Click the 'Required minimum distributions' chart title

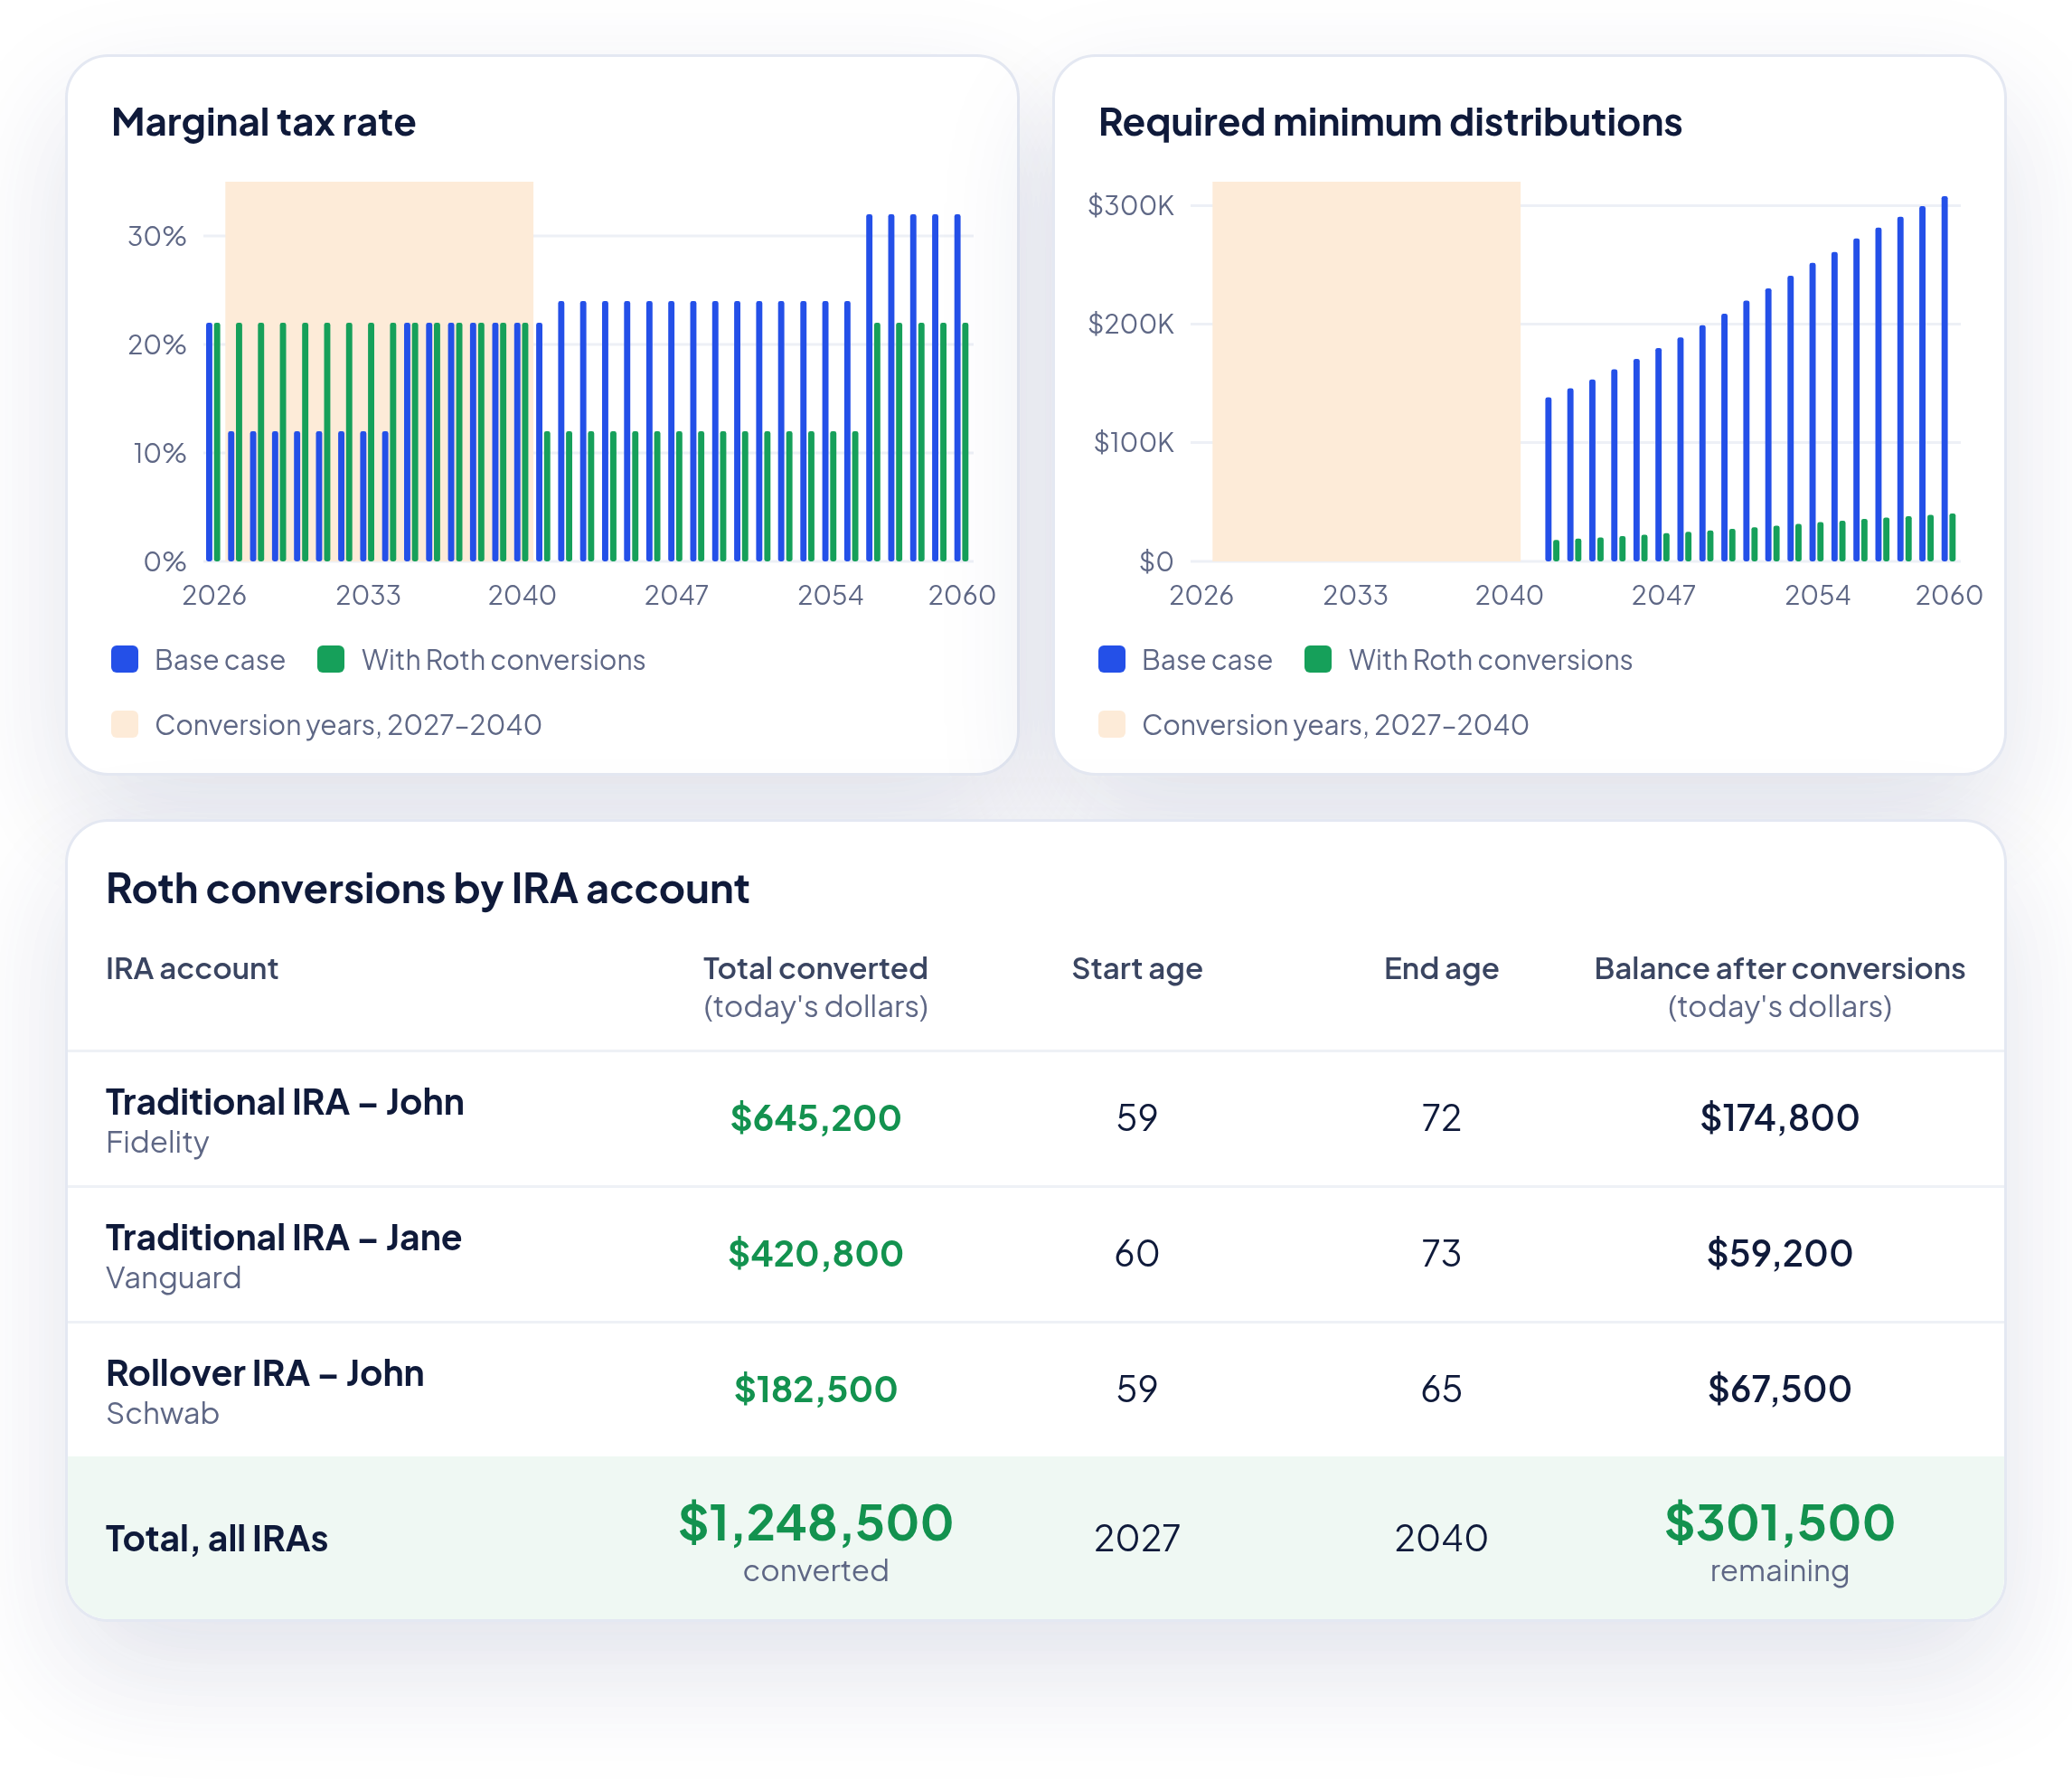tap(1390, 123)
